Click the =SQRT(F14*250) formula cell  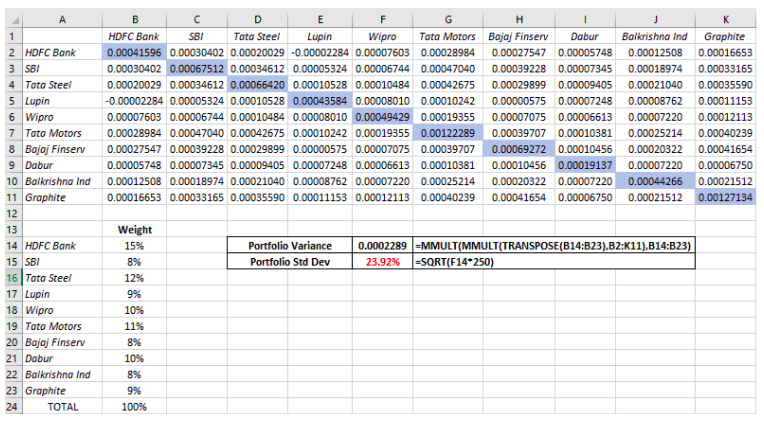click(554, 262)
